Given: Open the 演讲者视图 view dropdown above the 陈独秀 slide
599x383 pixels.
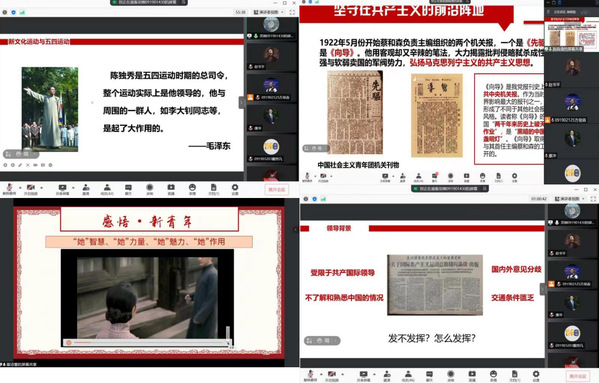Looking at the screenshot, I should (x=269, y=12).
